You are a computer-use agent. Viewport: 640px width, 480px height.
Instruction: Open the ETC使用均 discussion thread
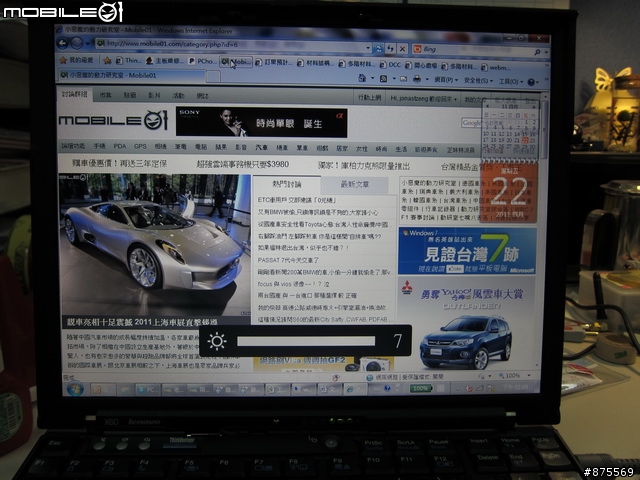tap(297, 200)
